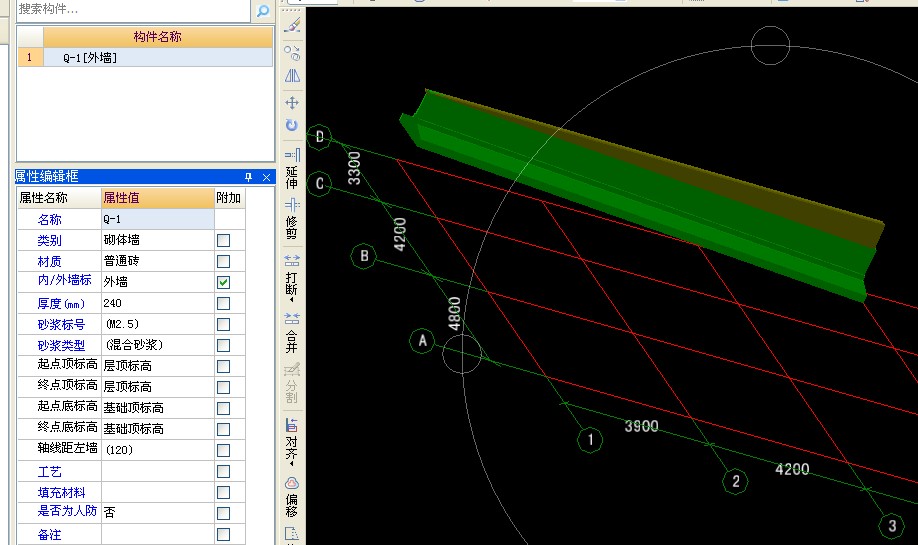This screenshot has height=545, width=918.
Task: Toggle 附加 checkbox for 起点底标高
Action: tap(223, 409)
